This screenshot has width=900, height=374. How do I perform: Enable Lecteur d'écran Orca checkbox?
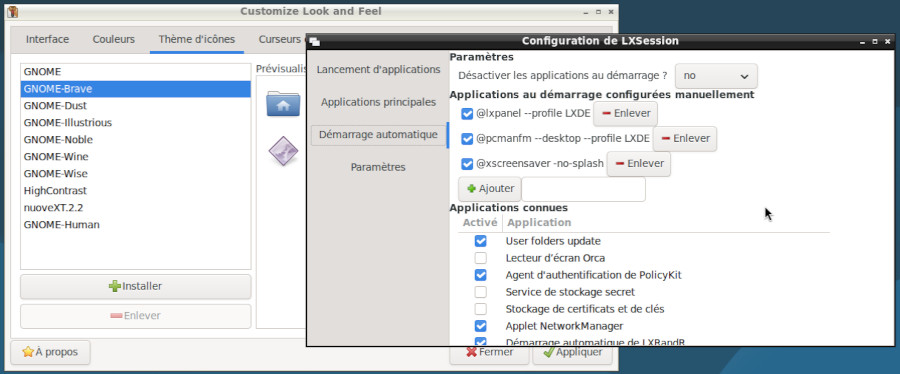click(480, 258)
